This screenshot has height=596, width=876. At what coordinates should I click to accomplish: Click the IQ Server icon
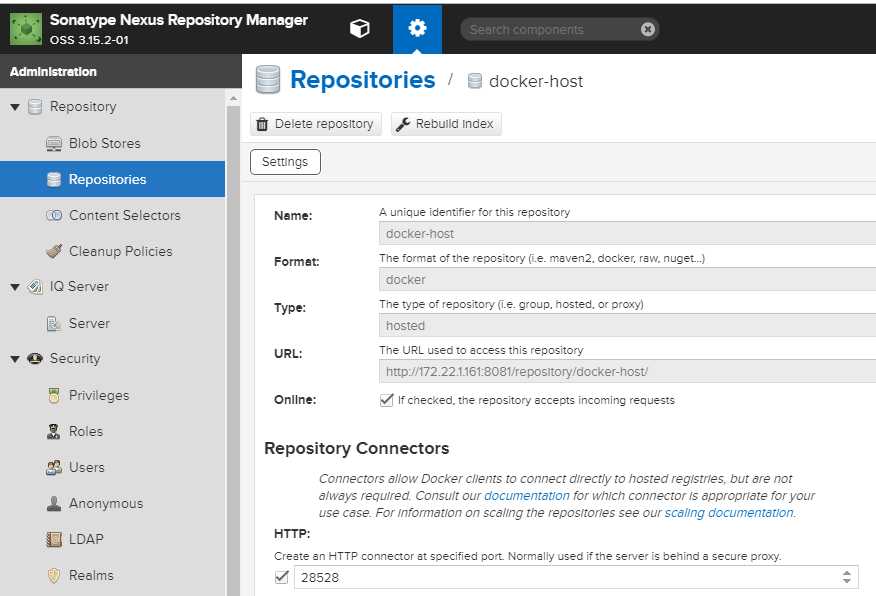click(35, 287)
